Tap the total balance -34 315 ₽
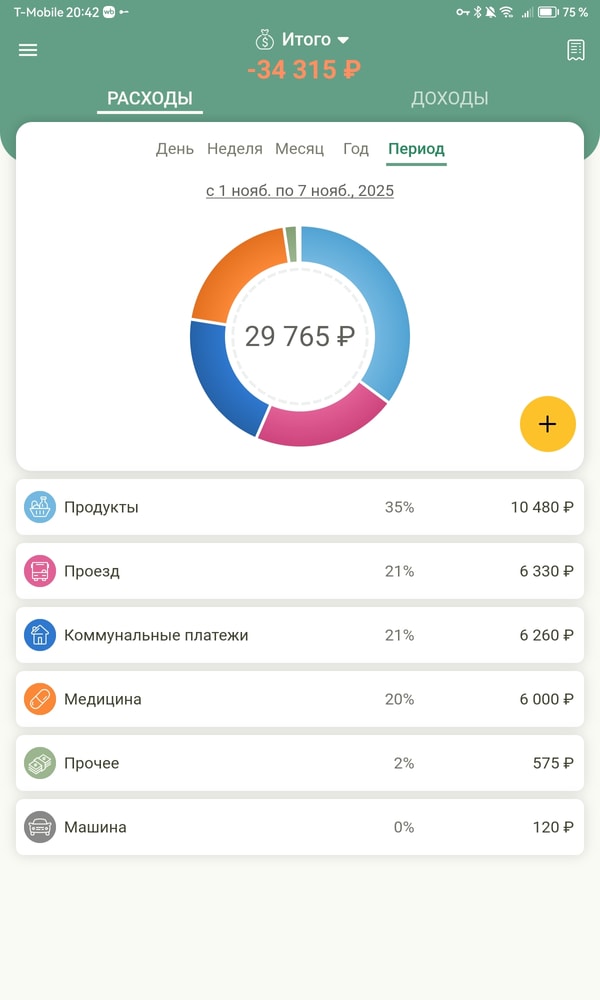Viewport: 600px width, 1000px height. tap(304, 70)
